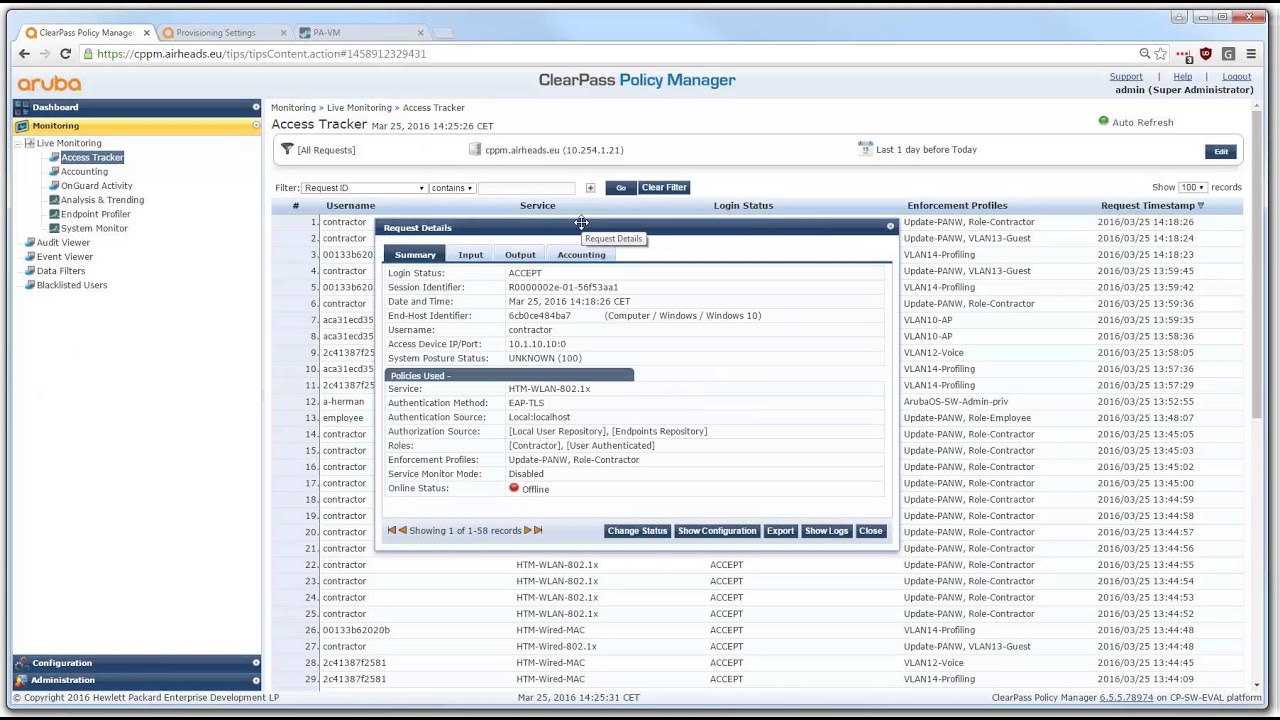Bookmark this page with the star icon
1280x720 pixels.
coord(1161,54)
